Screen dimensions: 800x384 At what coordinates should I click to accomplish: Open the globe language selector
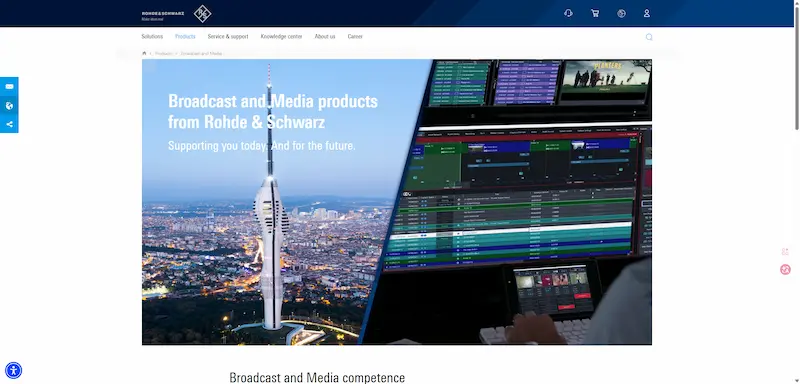pos(621,13)
